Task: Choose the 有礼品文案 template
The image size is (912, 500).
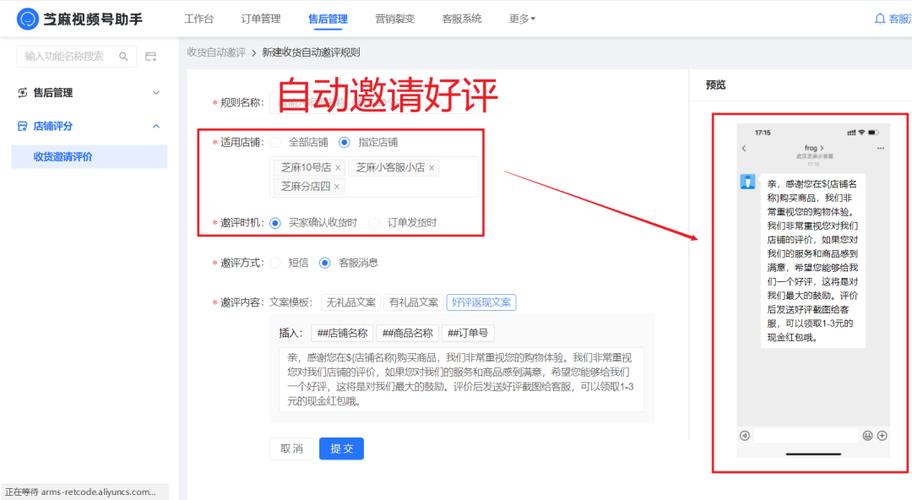Action: point(414,302)
